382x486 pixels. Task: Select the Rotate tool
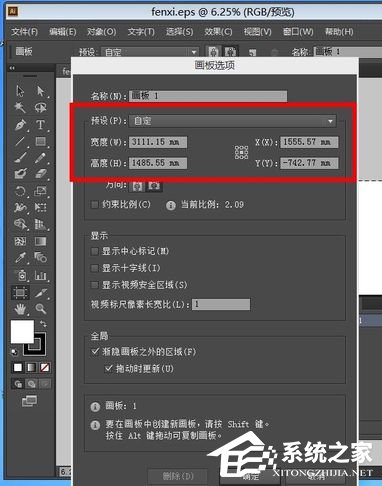(x=20, y=191)
